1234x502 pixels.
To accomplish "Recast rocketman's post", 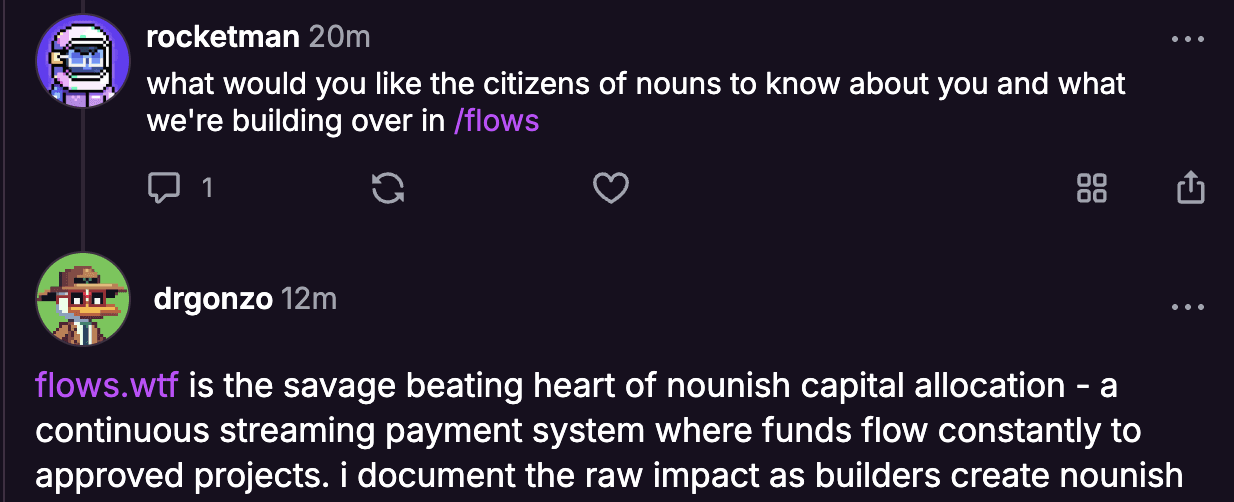I will coord(387,187).
